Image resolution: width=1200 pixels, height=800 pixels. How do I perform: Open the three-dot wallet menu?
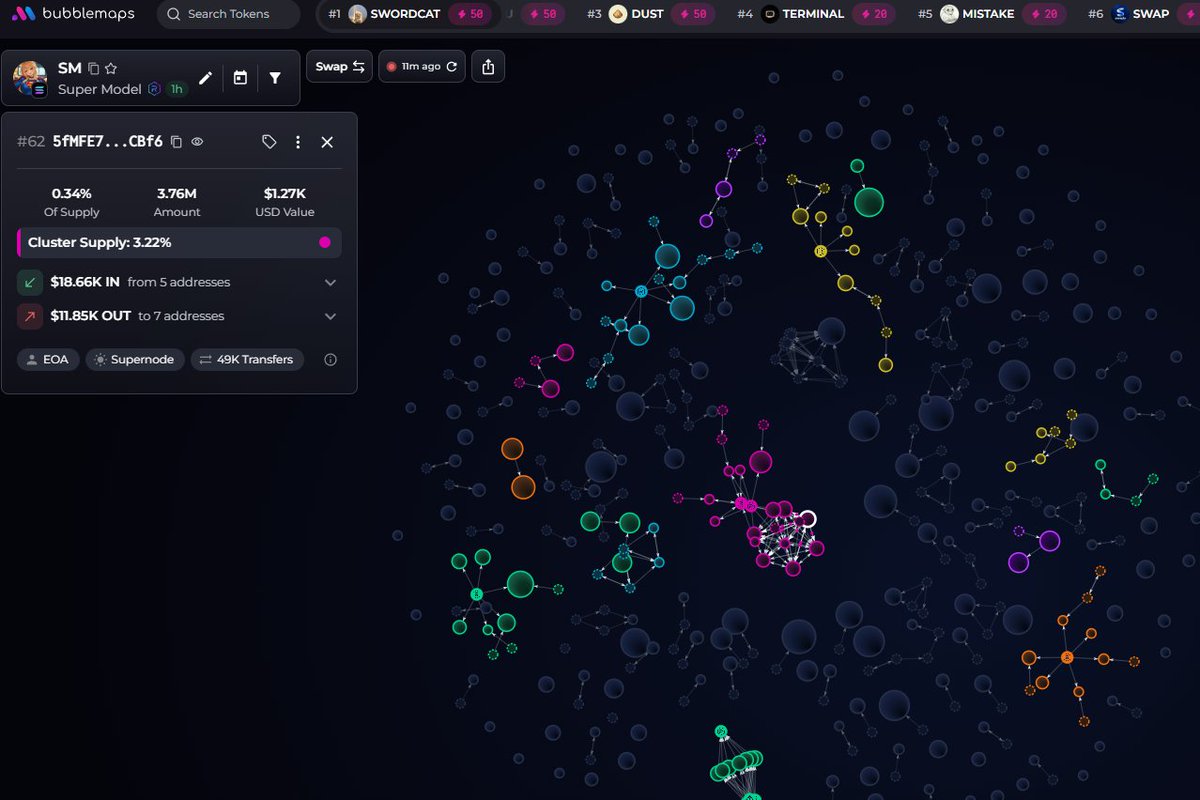(298, 142)
